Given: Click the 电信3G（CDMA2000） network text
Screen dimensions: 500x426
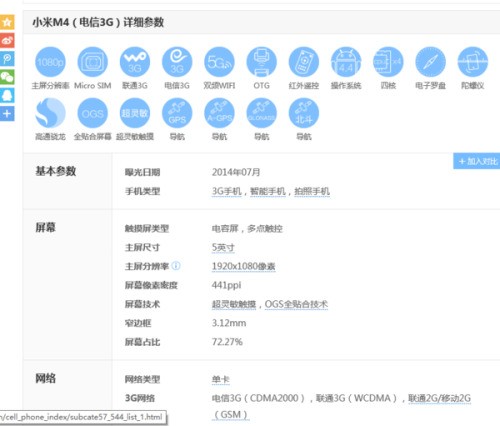Looking at the screenshot, I should (x=258, y=398).
